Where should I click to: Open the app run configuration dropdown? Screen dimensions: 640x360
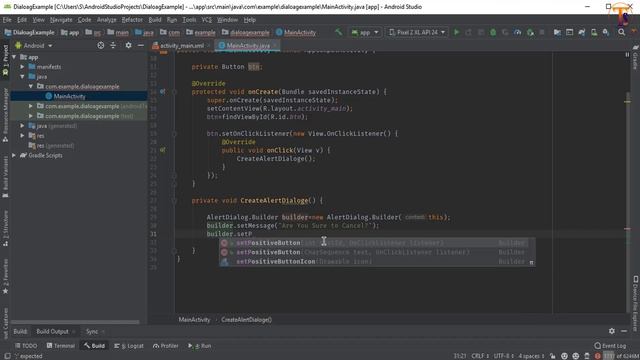(x=365, y=32)
